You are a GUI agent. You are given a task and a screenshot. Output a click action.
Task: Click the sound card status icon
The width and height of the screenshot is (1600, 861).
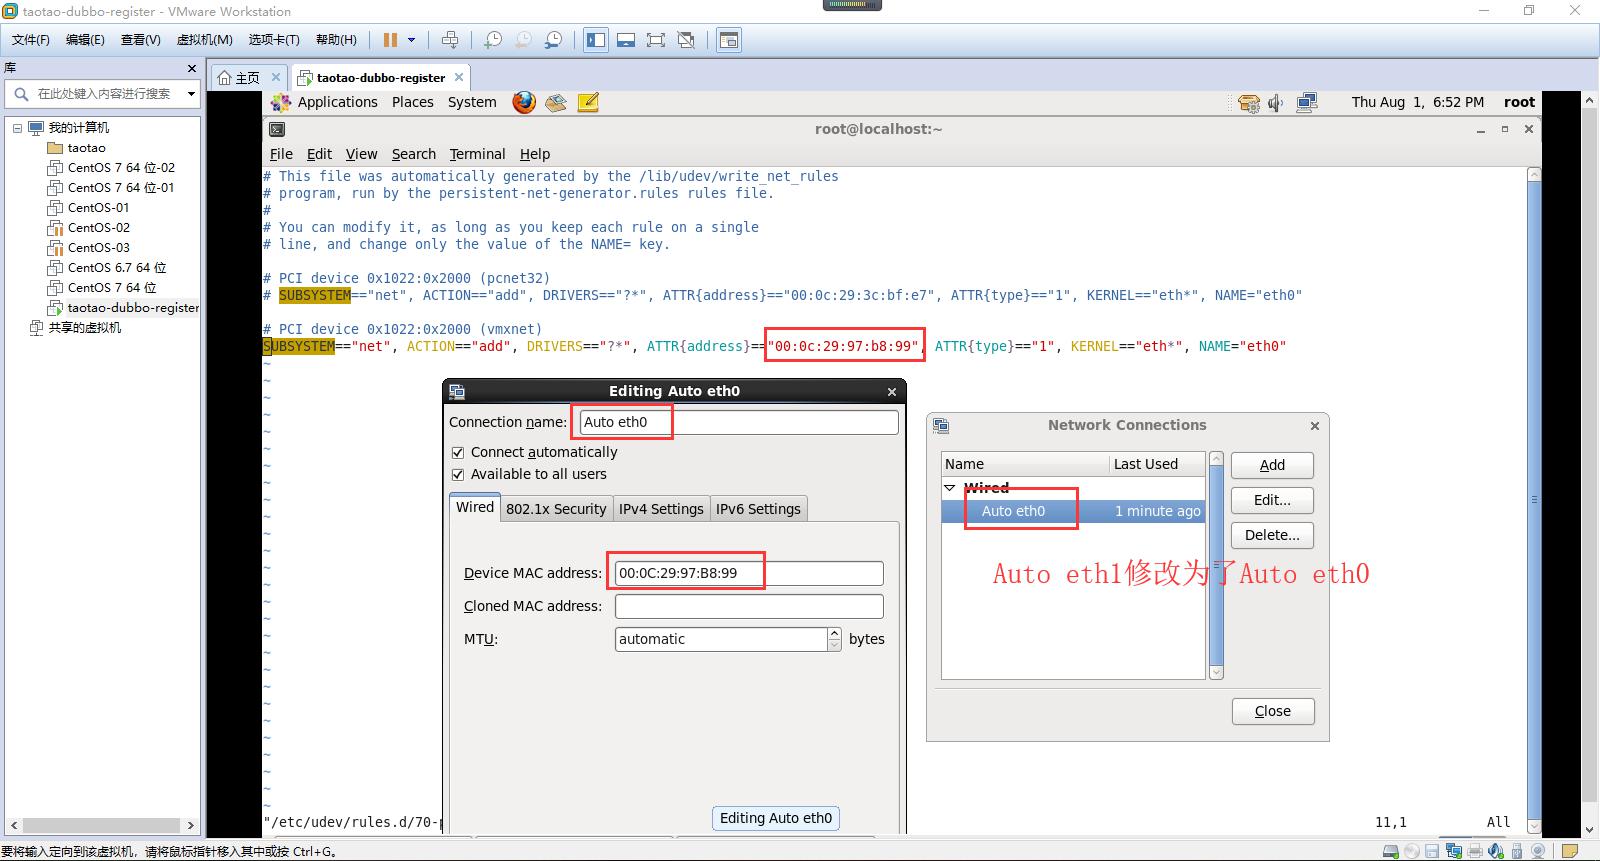point(1496,852)
